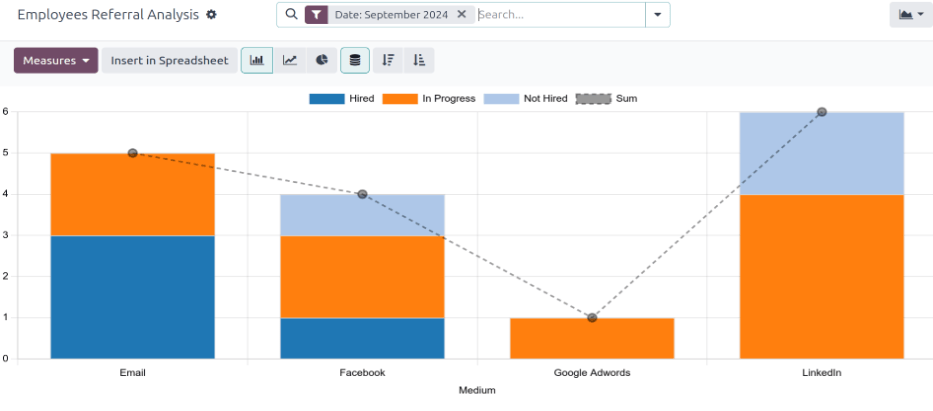This screenshot has width=933, height=411.
Task: Open the Measures dropdown
Action: tap(55, 60)
